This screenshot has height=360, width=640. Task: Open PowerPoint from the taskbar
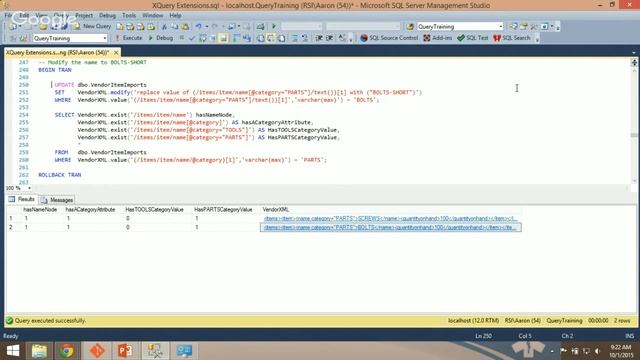coord(125,351)
